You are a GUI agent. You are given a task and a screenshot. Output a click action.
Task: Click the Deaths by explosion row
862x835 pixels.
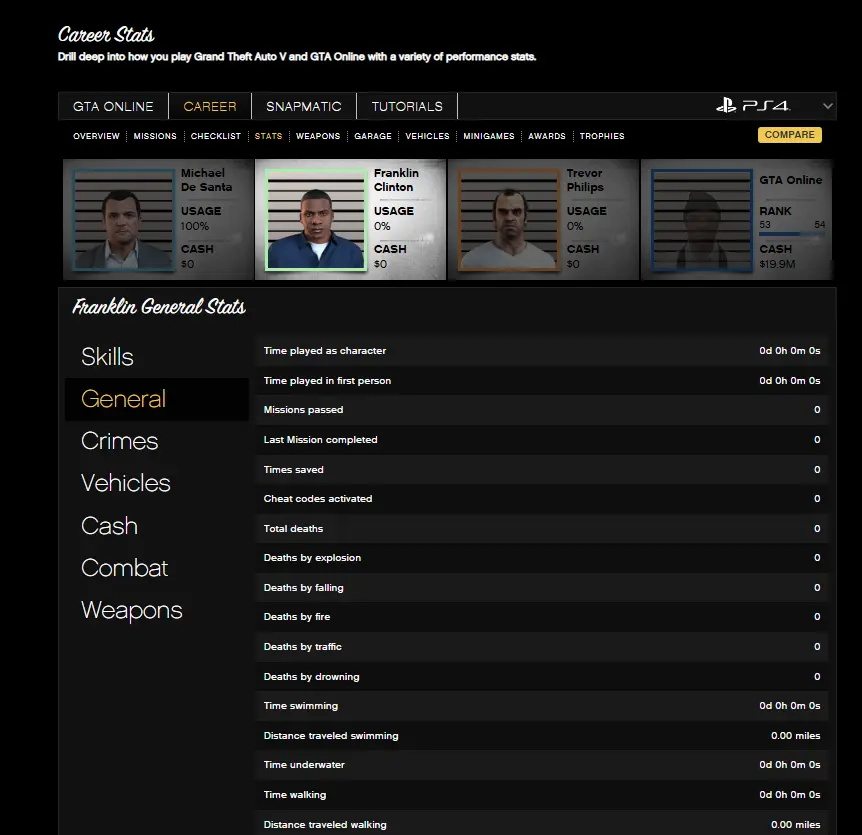541,557
